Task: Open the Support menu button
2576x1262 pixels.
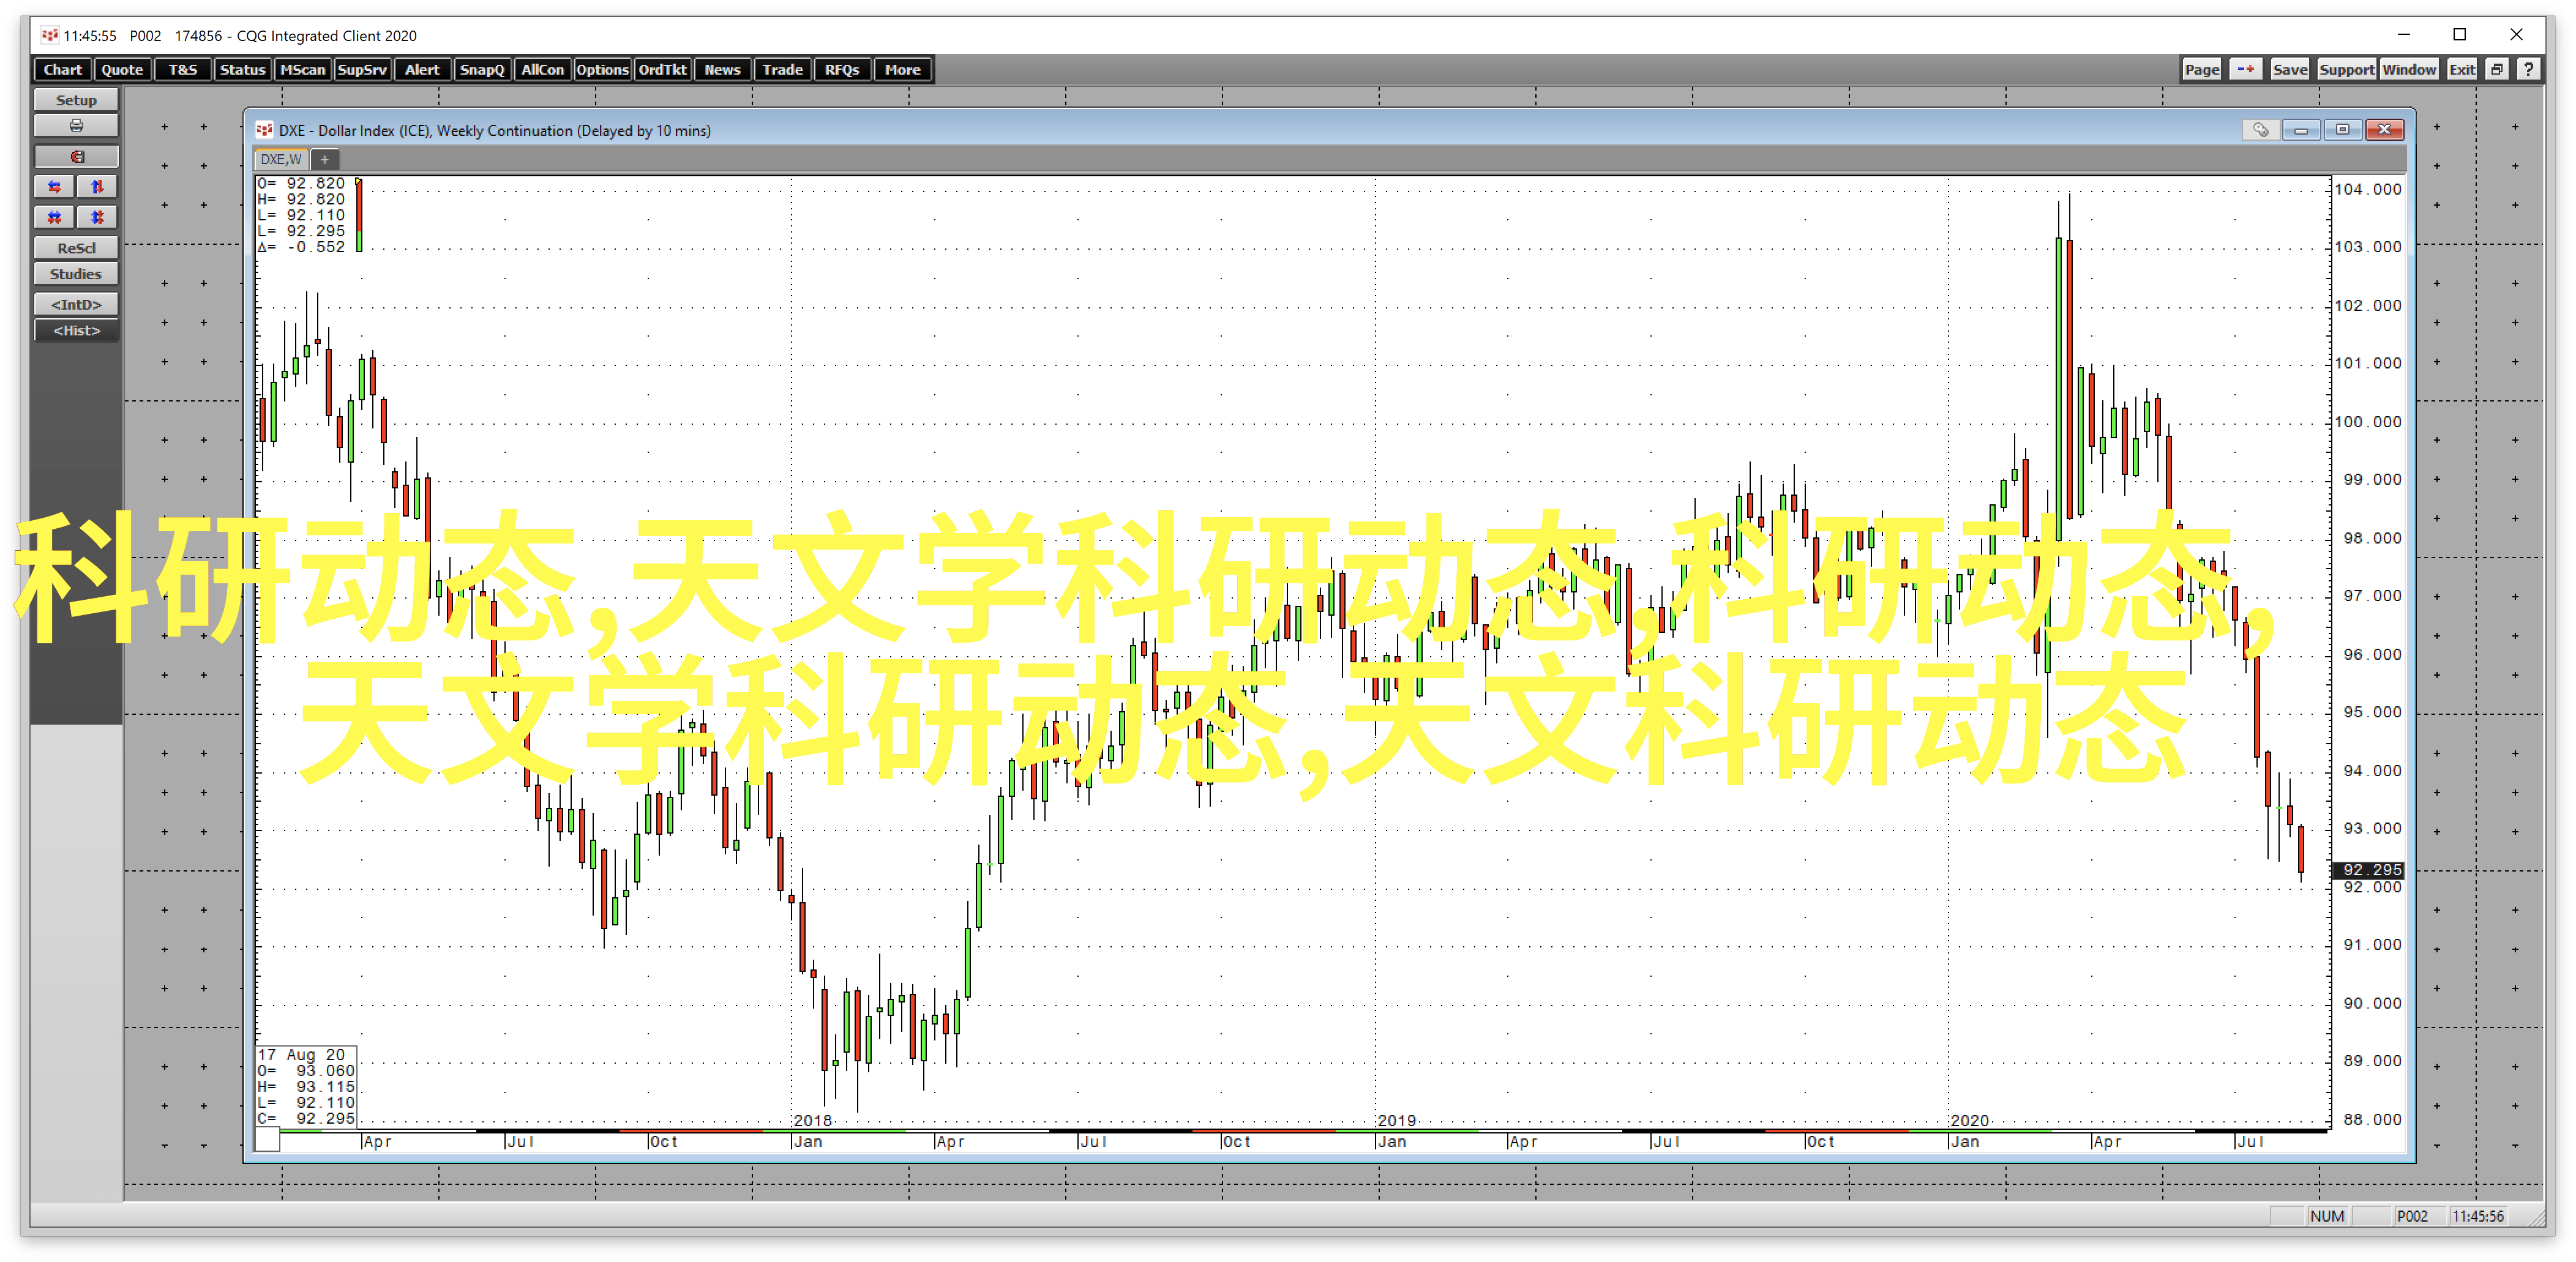Action: tap(2346, 70)
